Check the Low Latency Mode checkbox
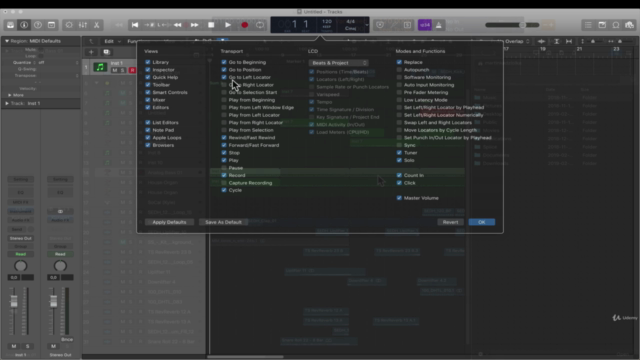 399,100
